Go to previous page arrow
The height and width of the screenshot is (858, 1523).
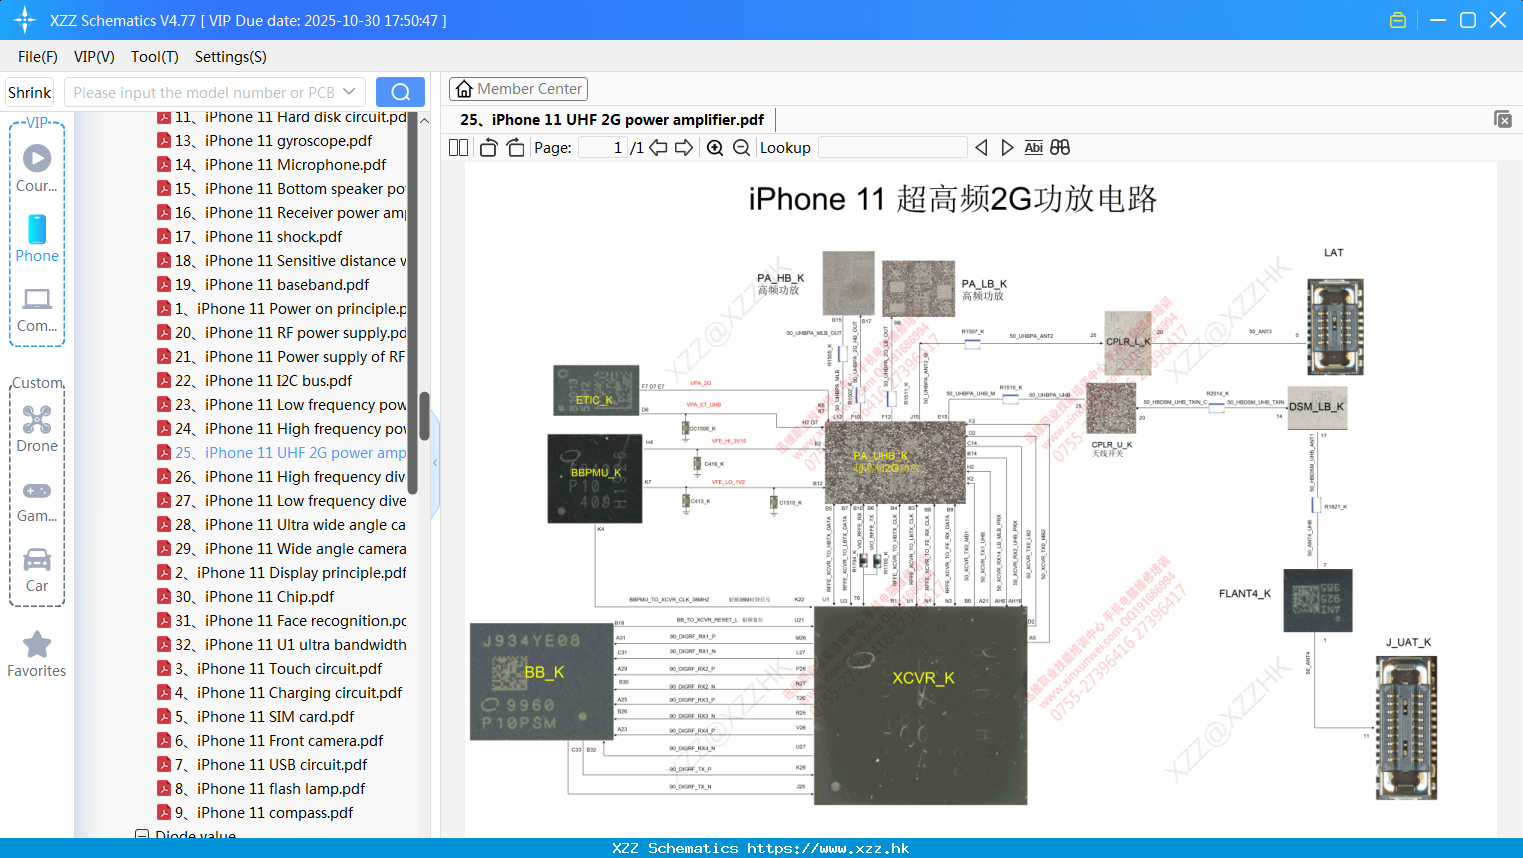coord(658,147)
